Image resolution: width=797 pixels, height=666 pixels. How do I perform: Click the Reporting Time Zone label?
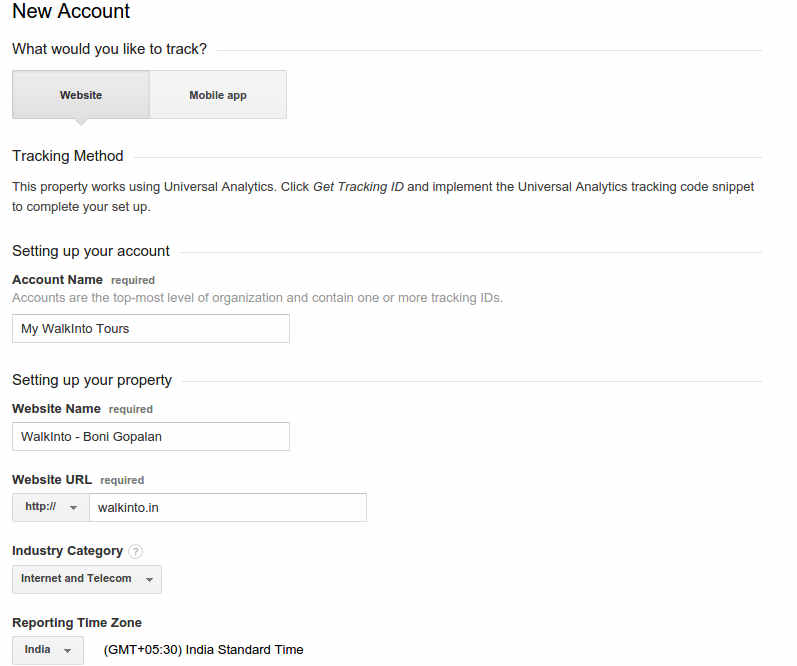pyautogui.click(x=77, y=623)
